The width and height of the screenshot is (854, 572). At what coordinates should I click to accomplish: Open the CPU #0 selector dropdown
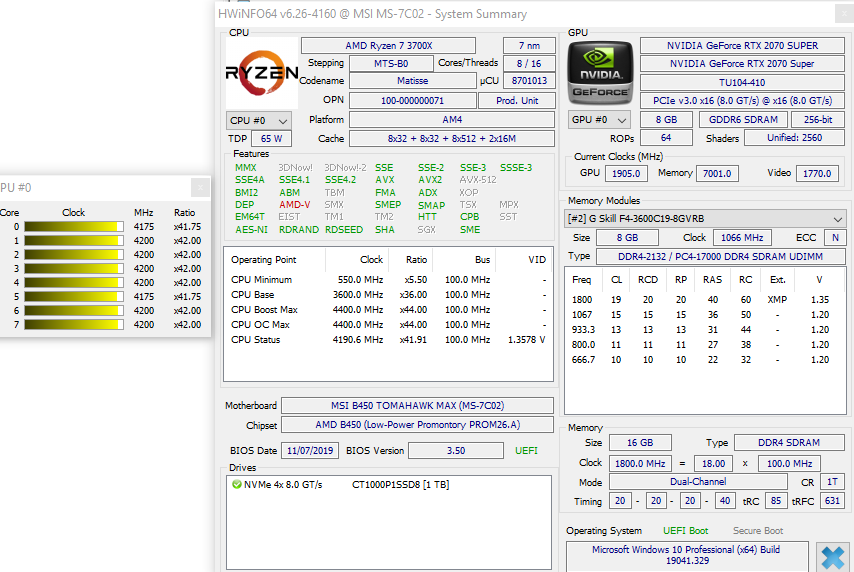coord(259,120)
